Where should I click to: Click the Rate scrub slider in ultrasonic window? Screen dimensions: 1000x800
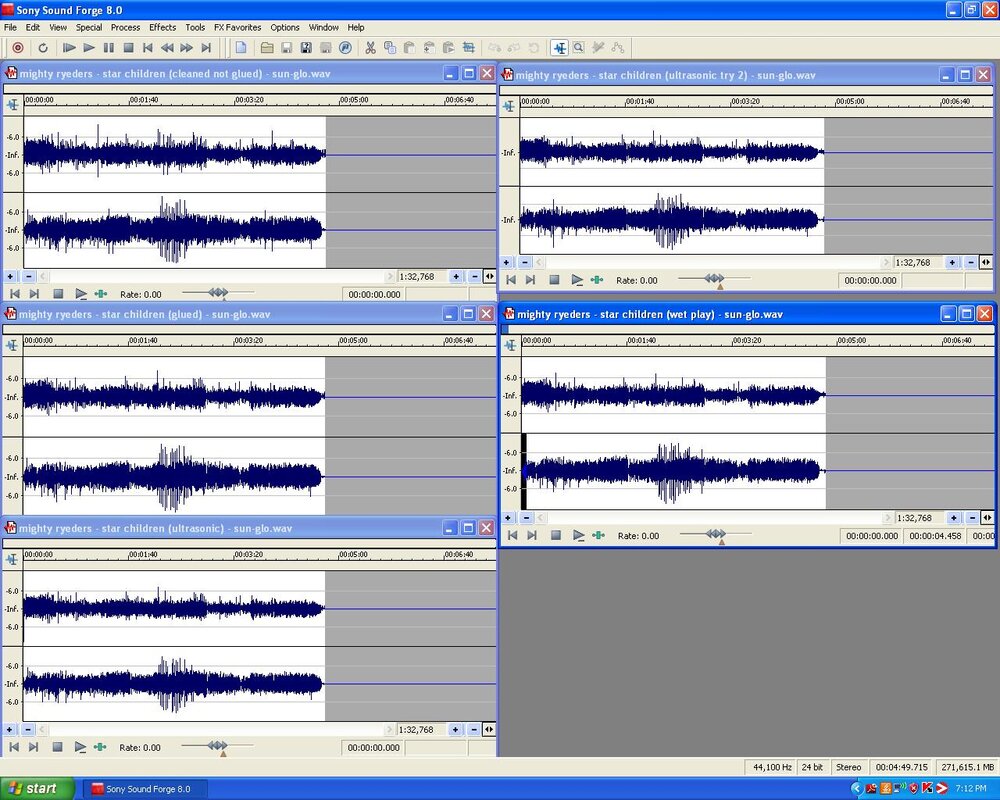tap(217, 746)
